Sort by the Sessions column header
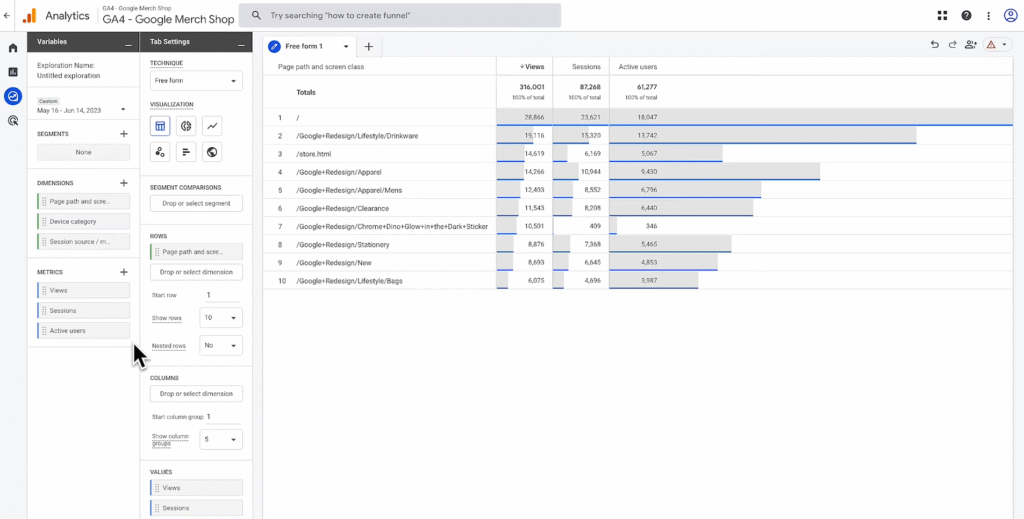 click(586, 67)
